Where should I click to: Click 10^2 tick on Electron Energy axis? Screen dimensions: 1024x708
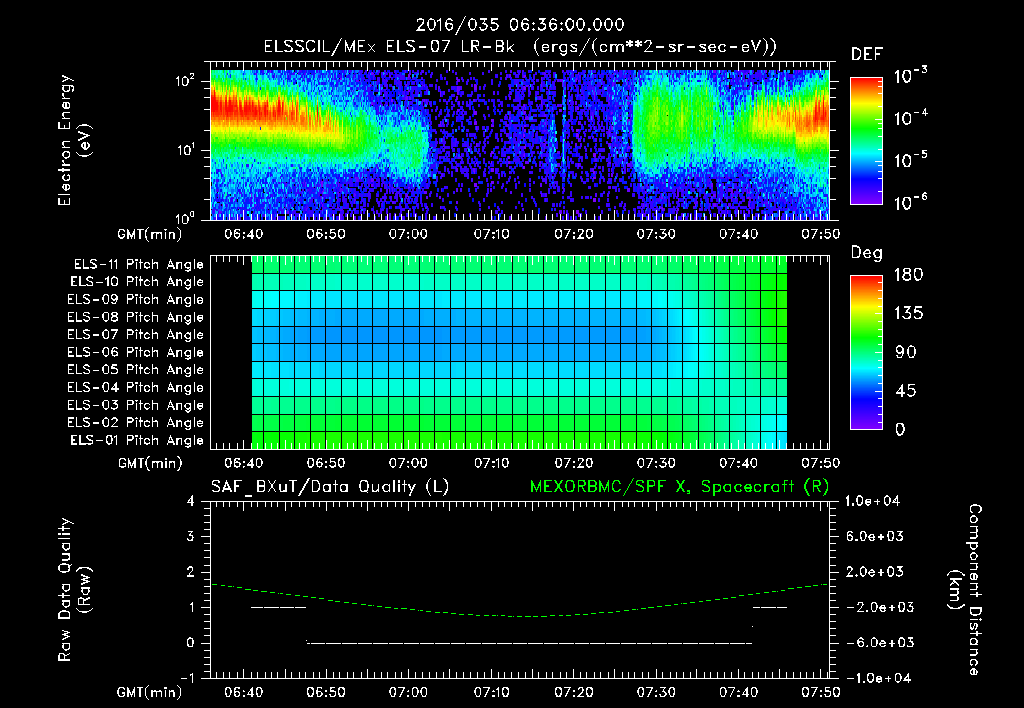(x=186, y=81)
